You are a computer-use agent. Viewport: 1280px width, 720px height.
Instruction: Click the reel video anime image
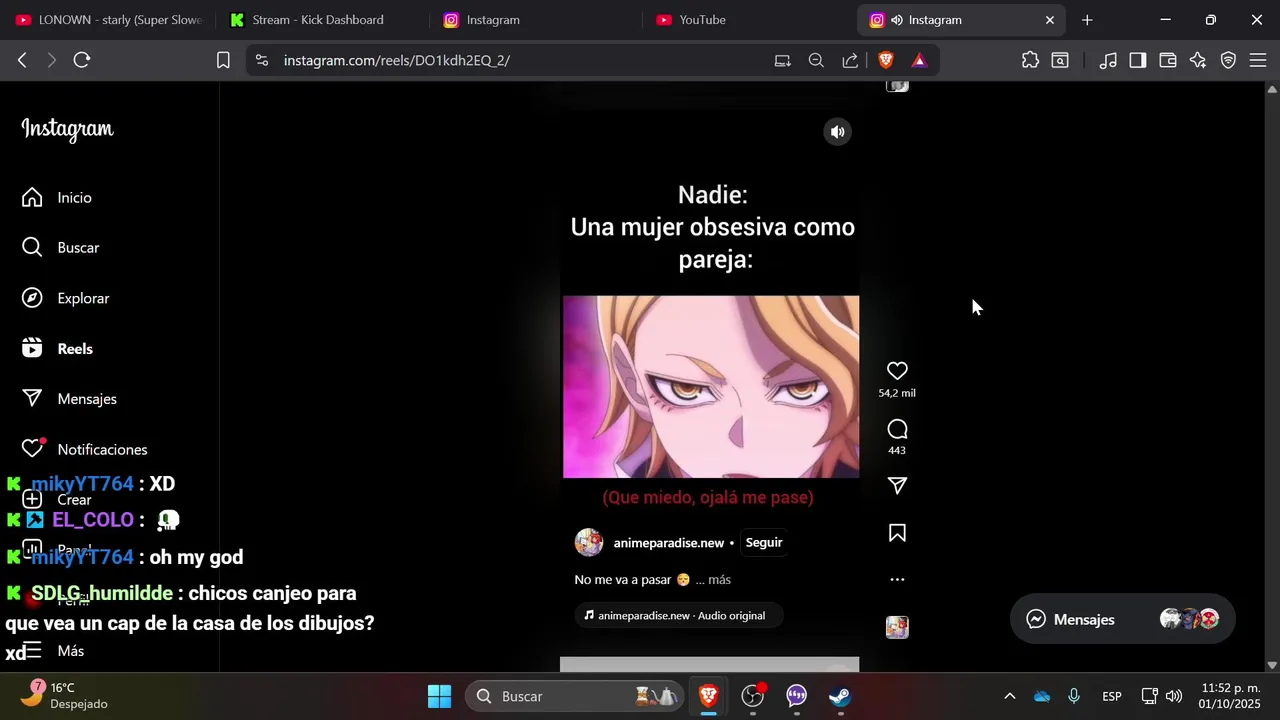click(711, 387)
